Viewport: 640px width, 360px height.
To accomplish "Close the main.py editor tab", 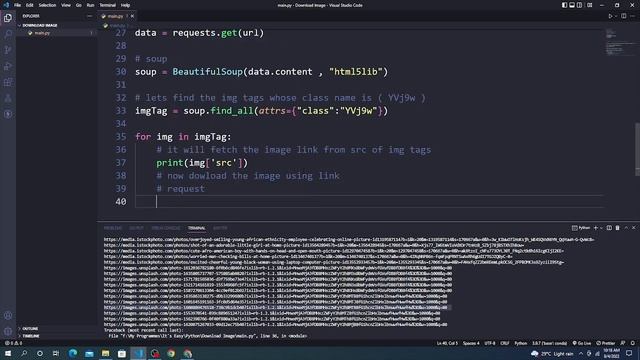I will 132,16.
